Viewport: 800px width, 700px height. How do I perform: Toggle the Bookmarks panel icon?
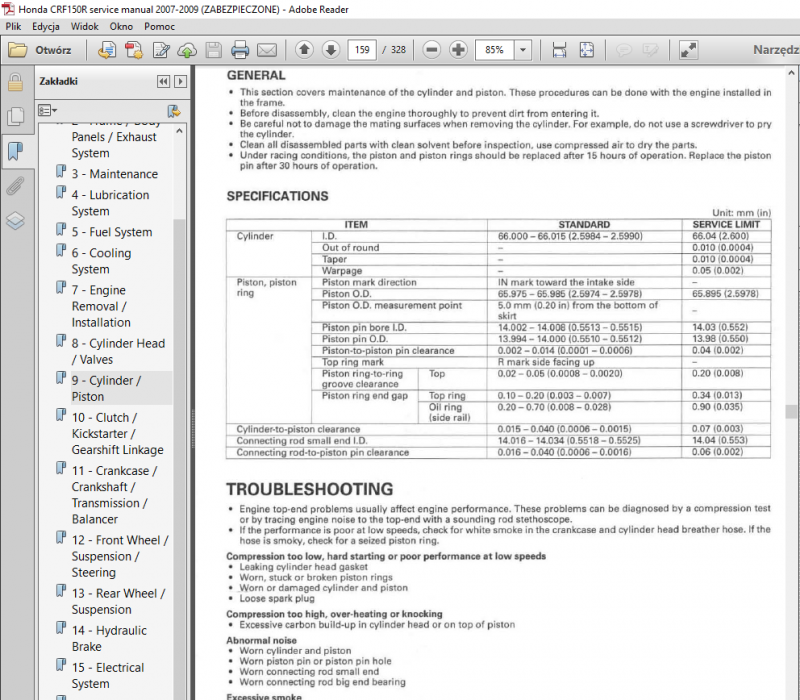15,151
